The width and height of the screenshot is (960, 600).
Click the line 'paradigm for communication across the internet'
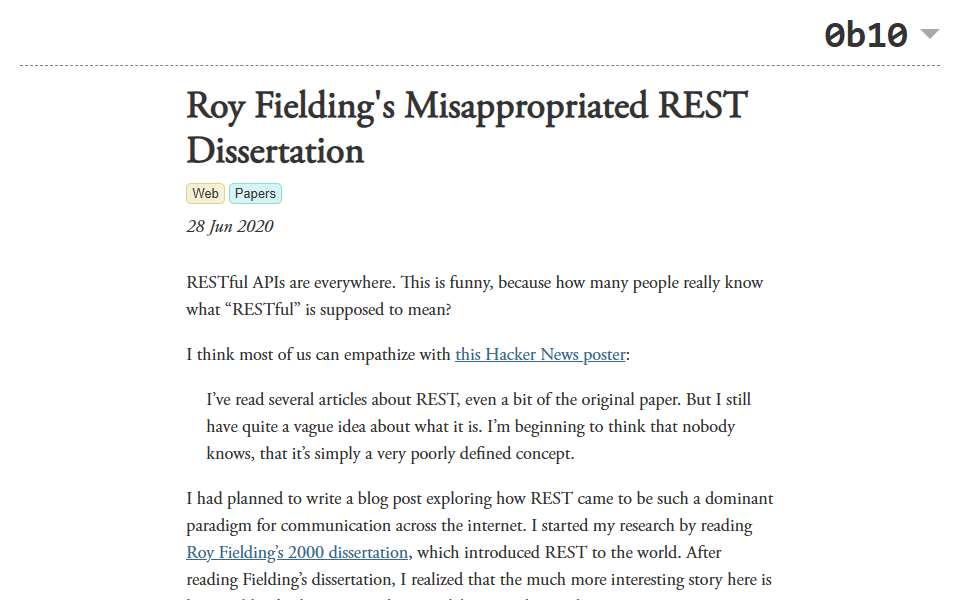click(x=470, y=525)
